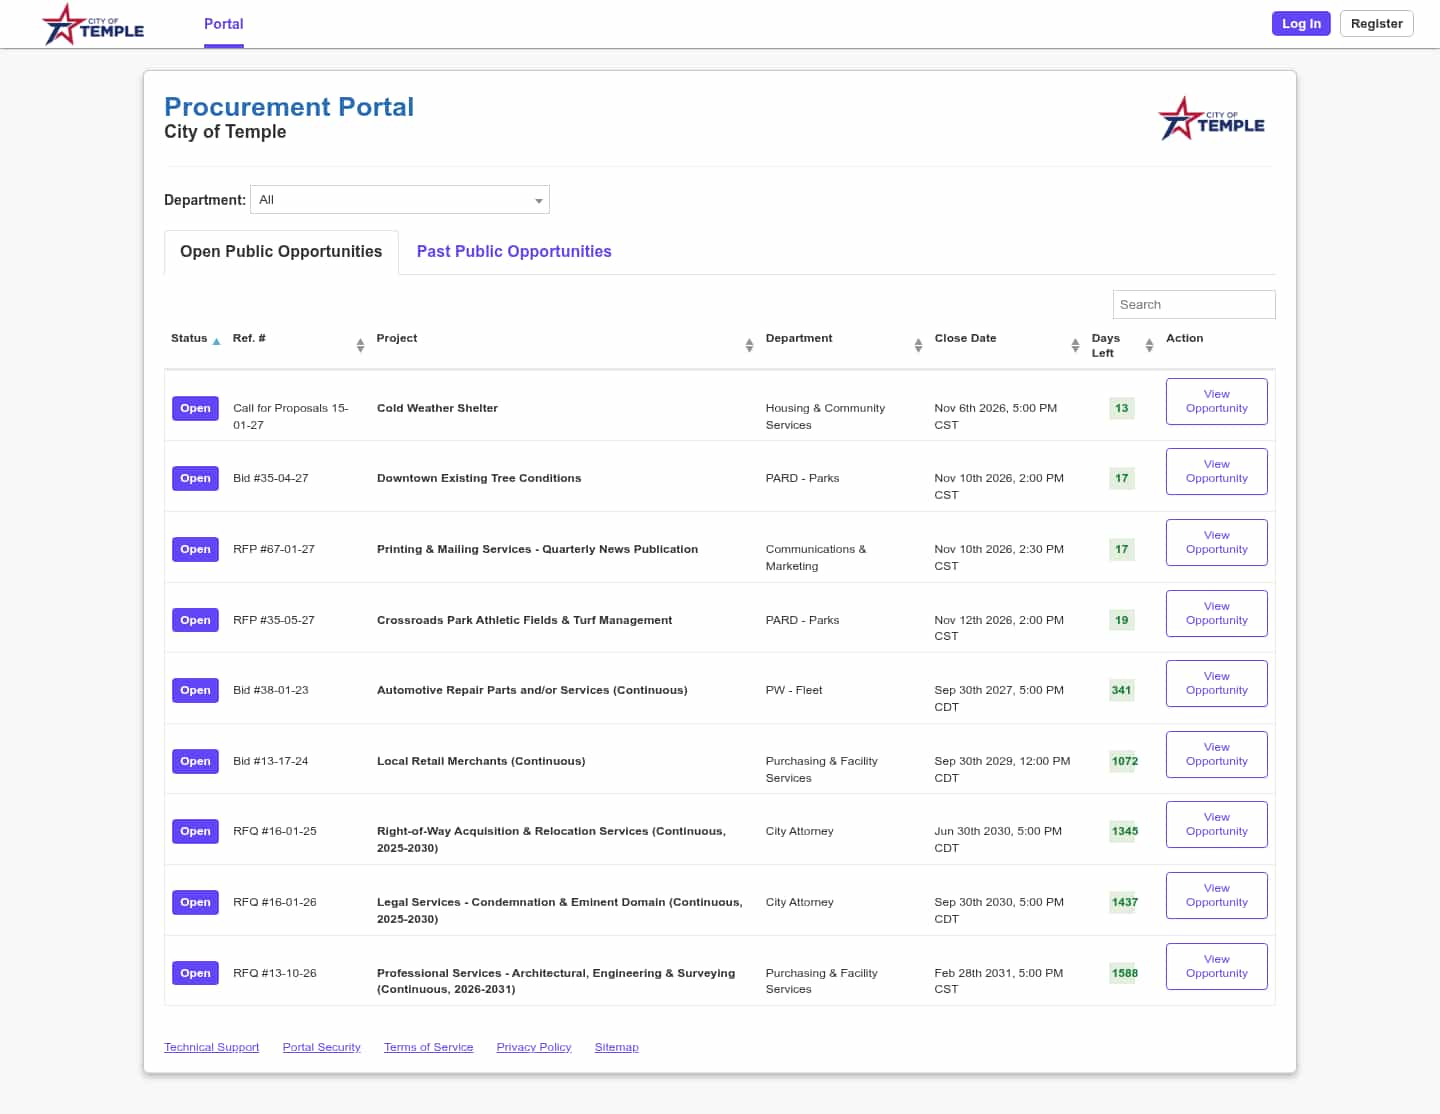
Task: Open the Terms of Service link
Action: 428,1047
